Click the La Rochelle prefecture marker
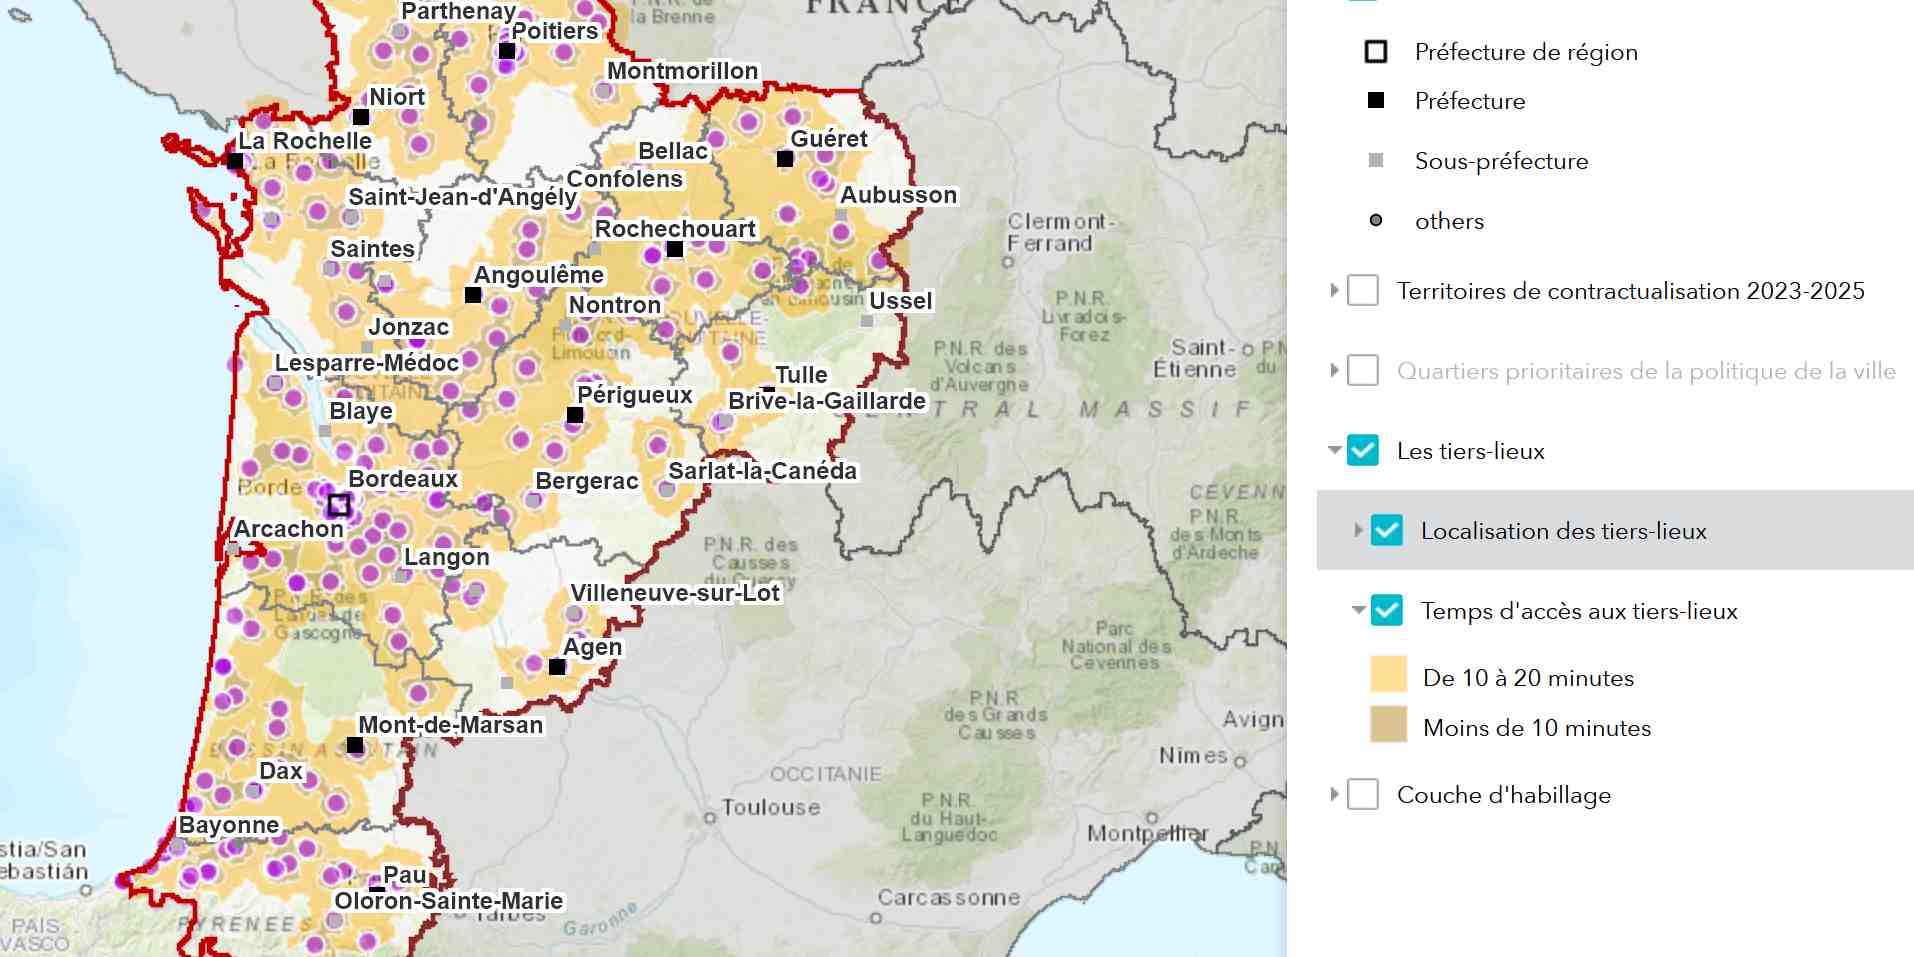The width and height of the screenshot is (1914, 957). 235,161
